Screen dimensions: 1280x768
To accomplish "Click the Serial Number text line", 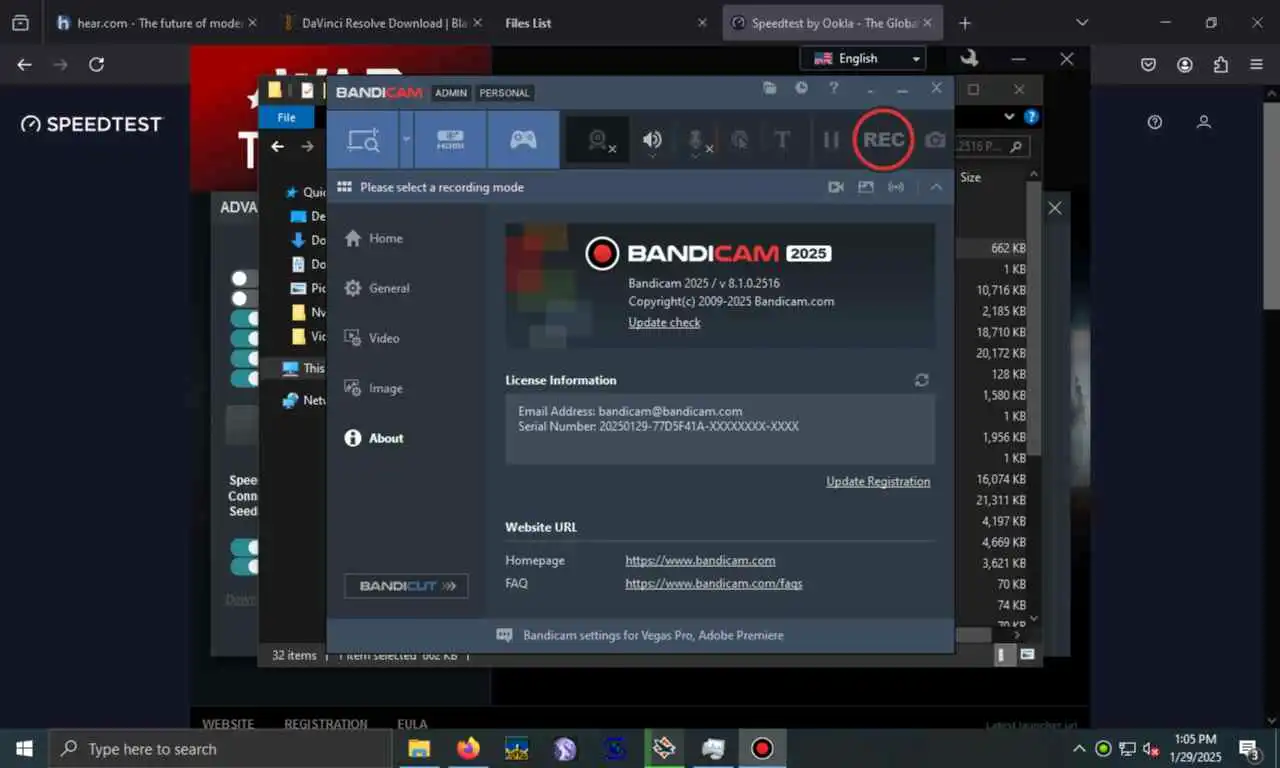I will [x=658, y=426].
